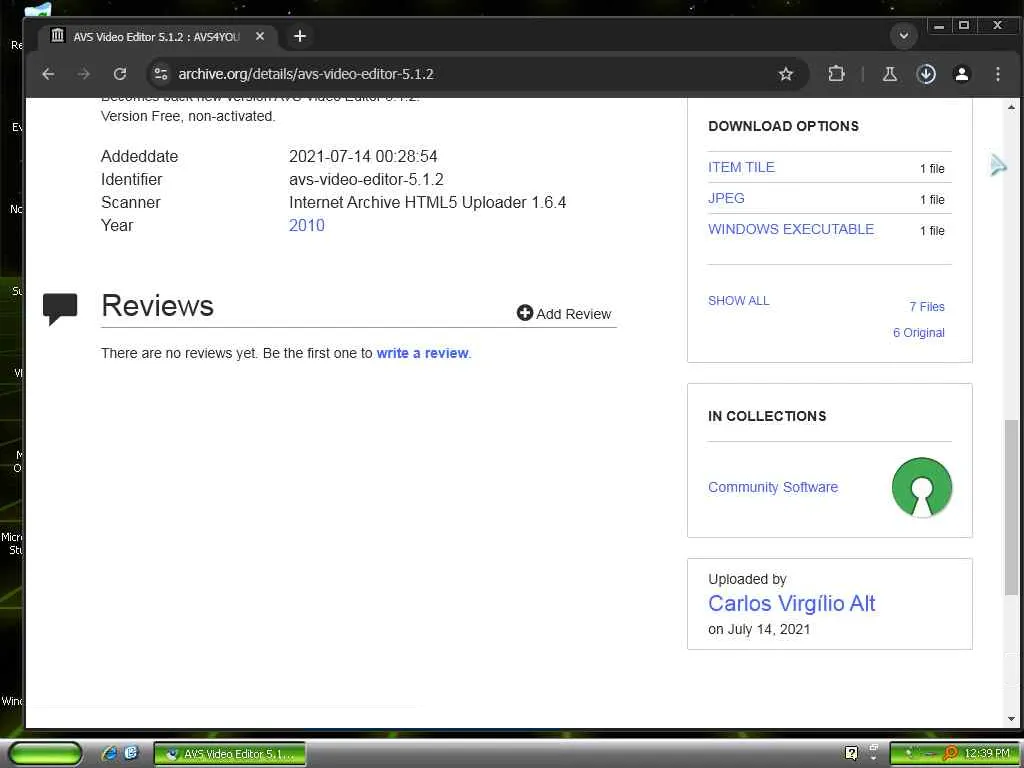Image resolution: width=1024 pixels, height=768 pixels.
Task: Click the page scrollbar up arrow
Action: pyautogui.click(x=1011, y=107)
